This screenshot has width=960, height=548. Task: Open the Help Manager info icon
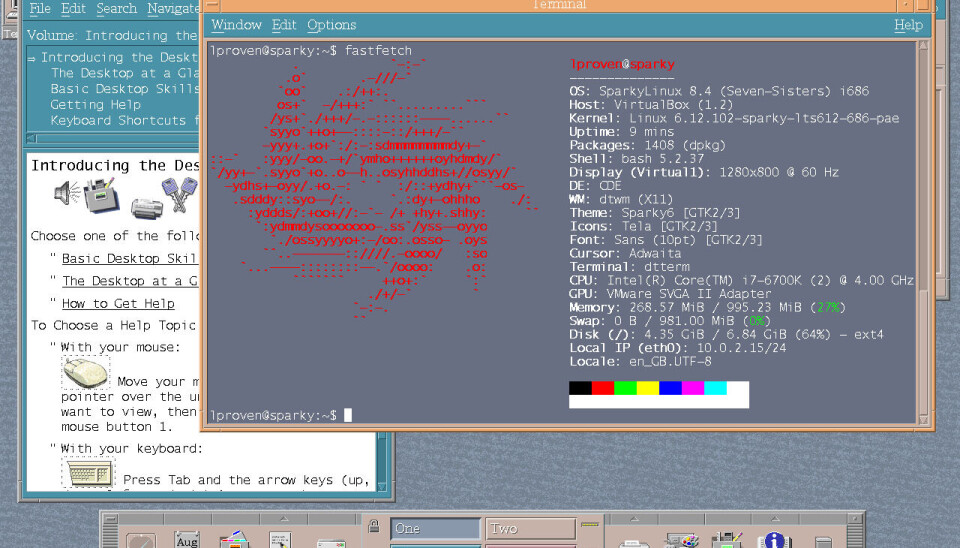(x=774, y=539)
